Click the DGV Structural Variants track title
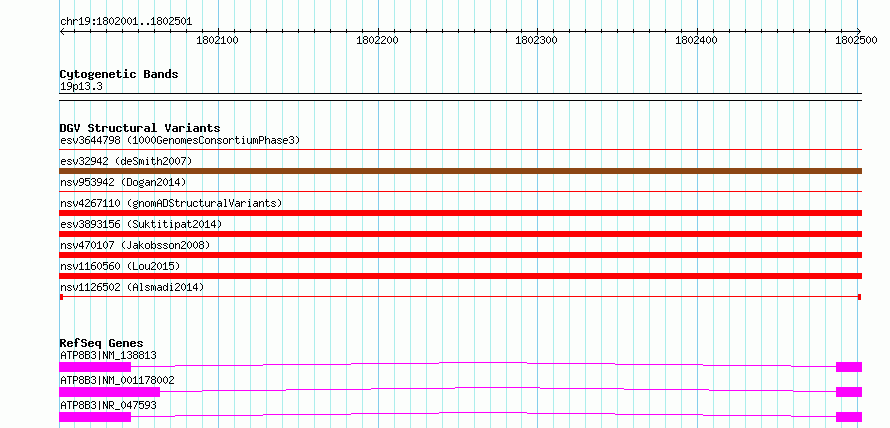890x428 pixels. [140, 128]
